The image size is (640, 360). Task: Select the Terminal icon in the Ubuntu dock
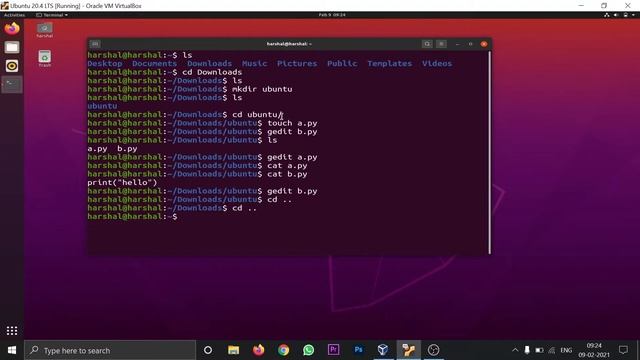(12, 84)
